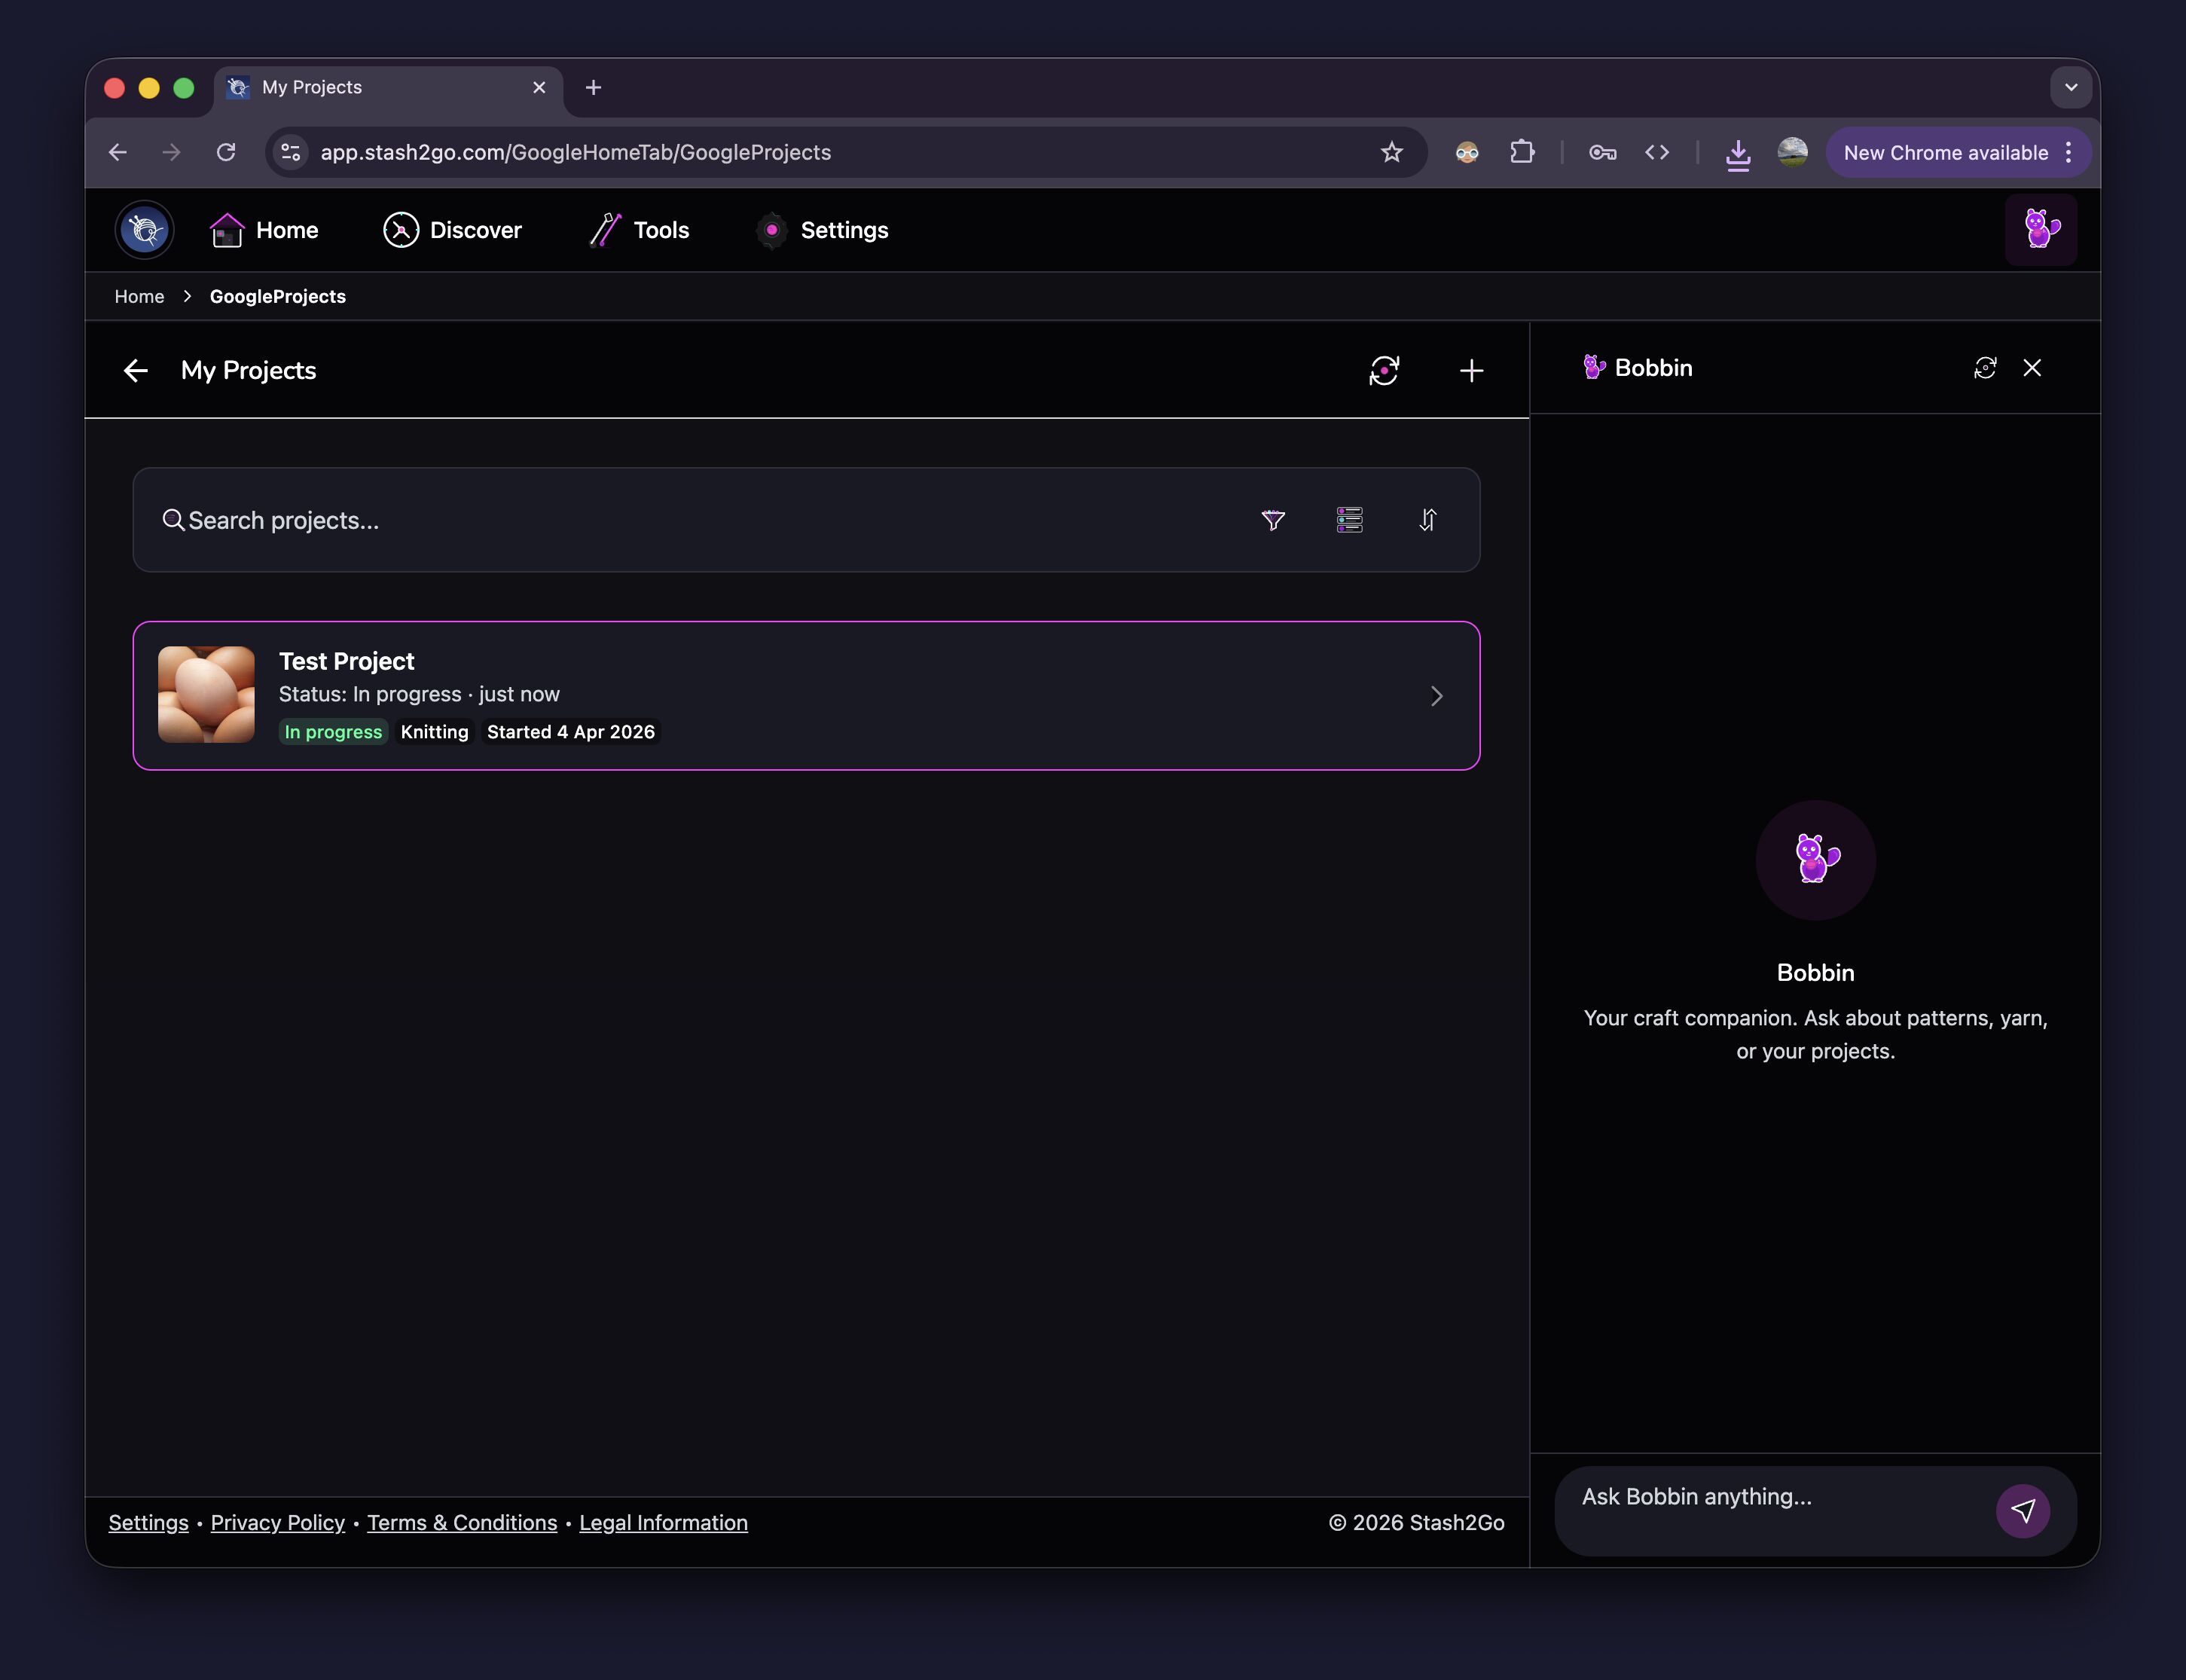
Task: Open the Test Project thumbnail image
Action: pyautogui.click(x=206, y=695)
